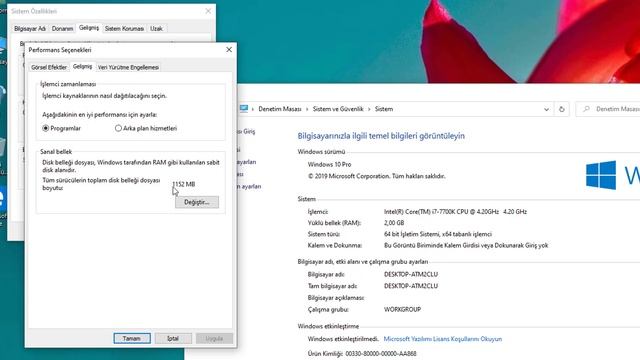
Task: Click Denetim Masası in the breadcrumb
Action: click(280, 109)
